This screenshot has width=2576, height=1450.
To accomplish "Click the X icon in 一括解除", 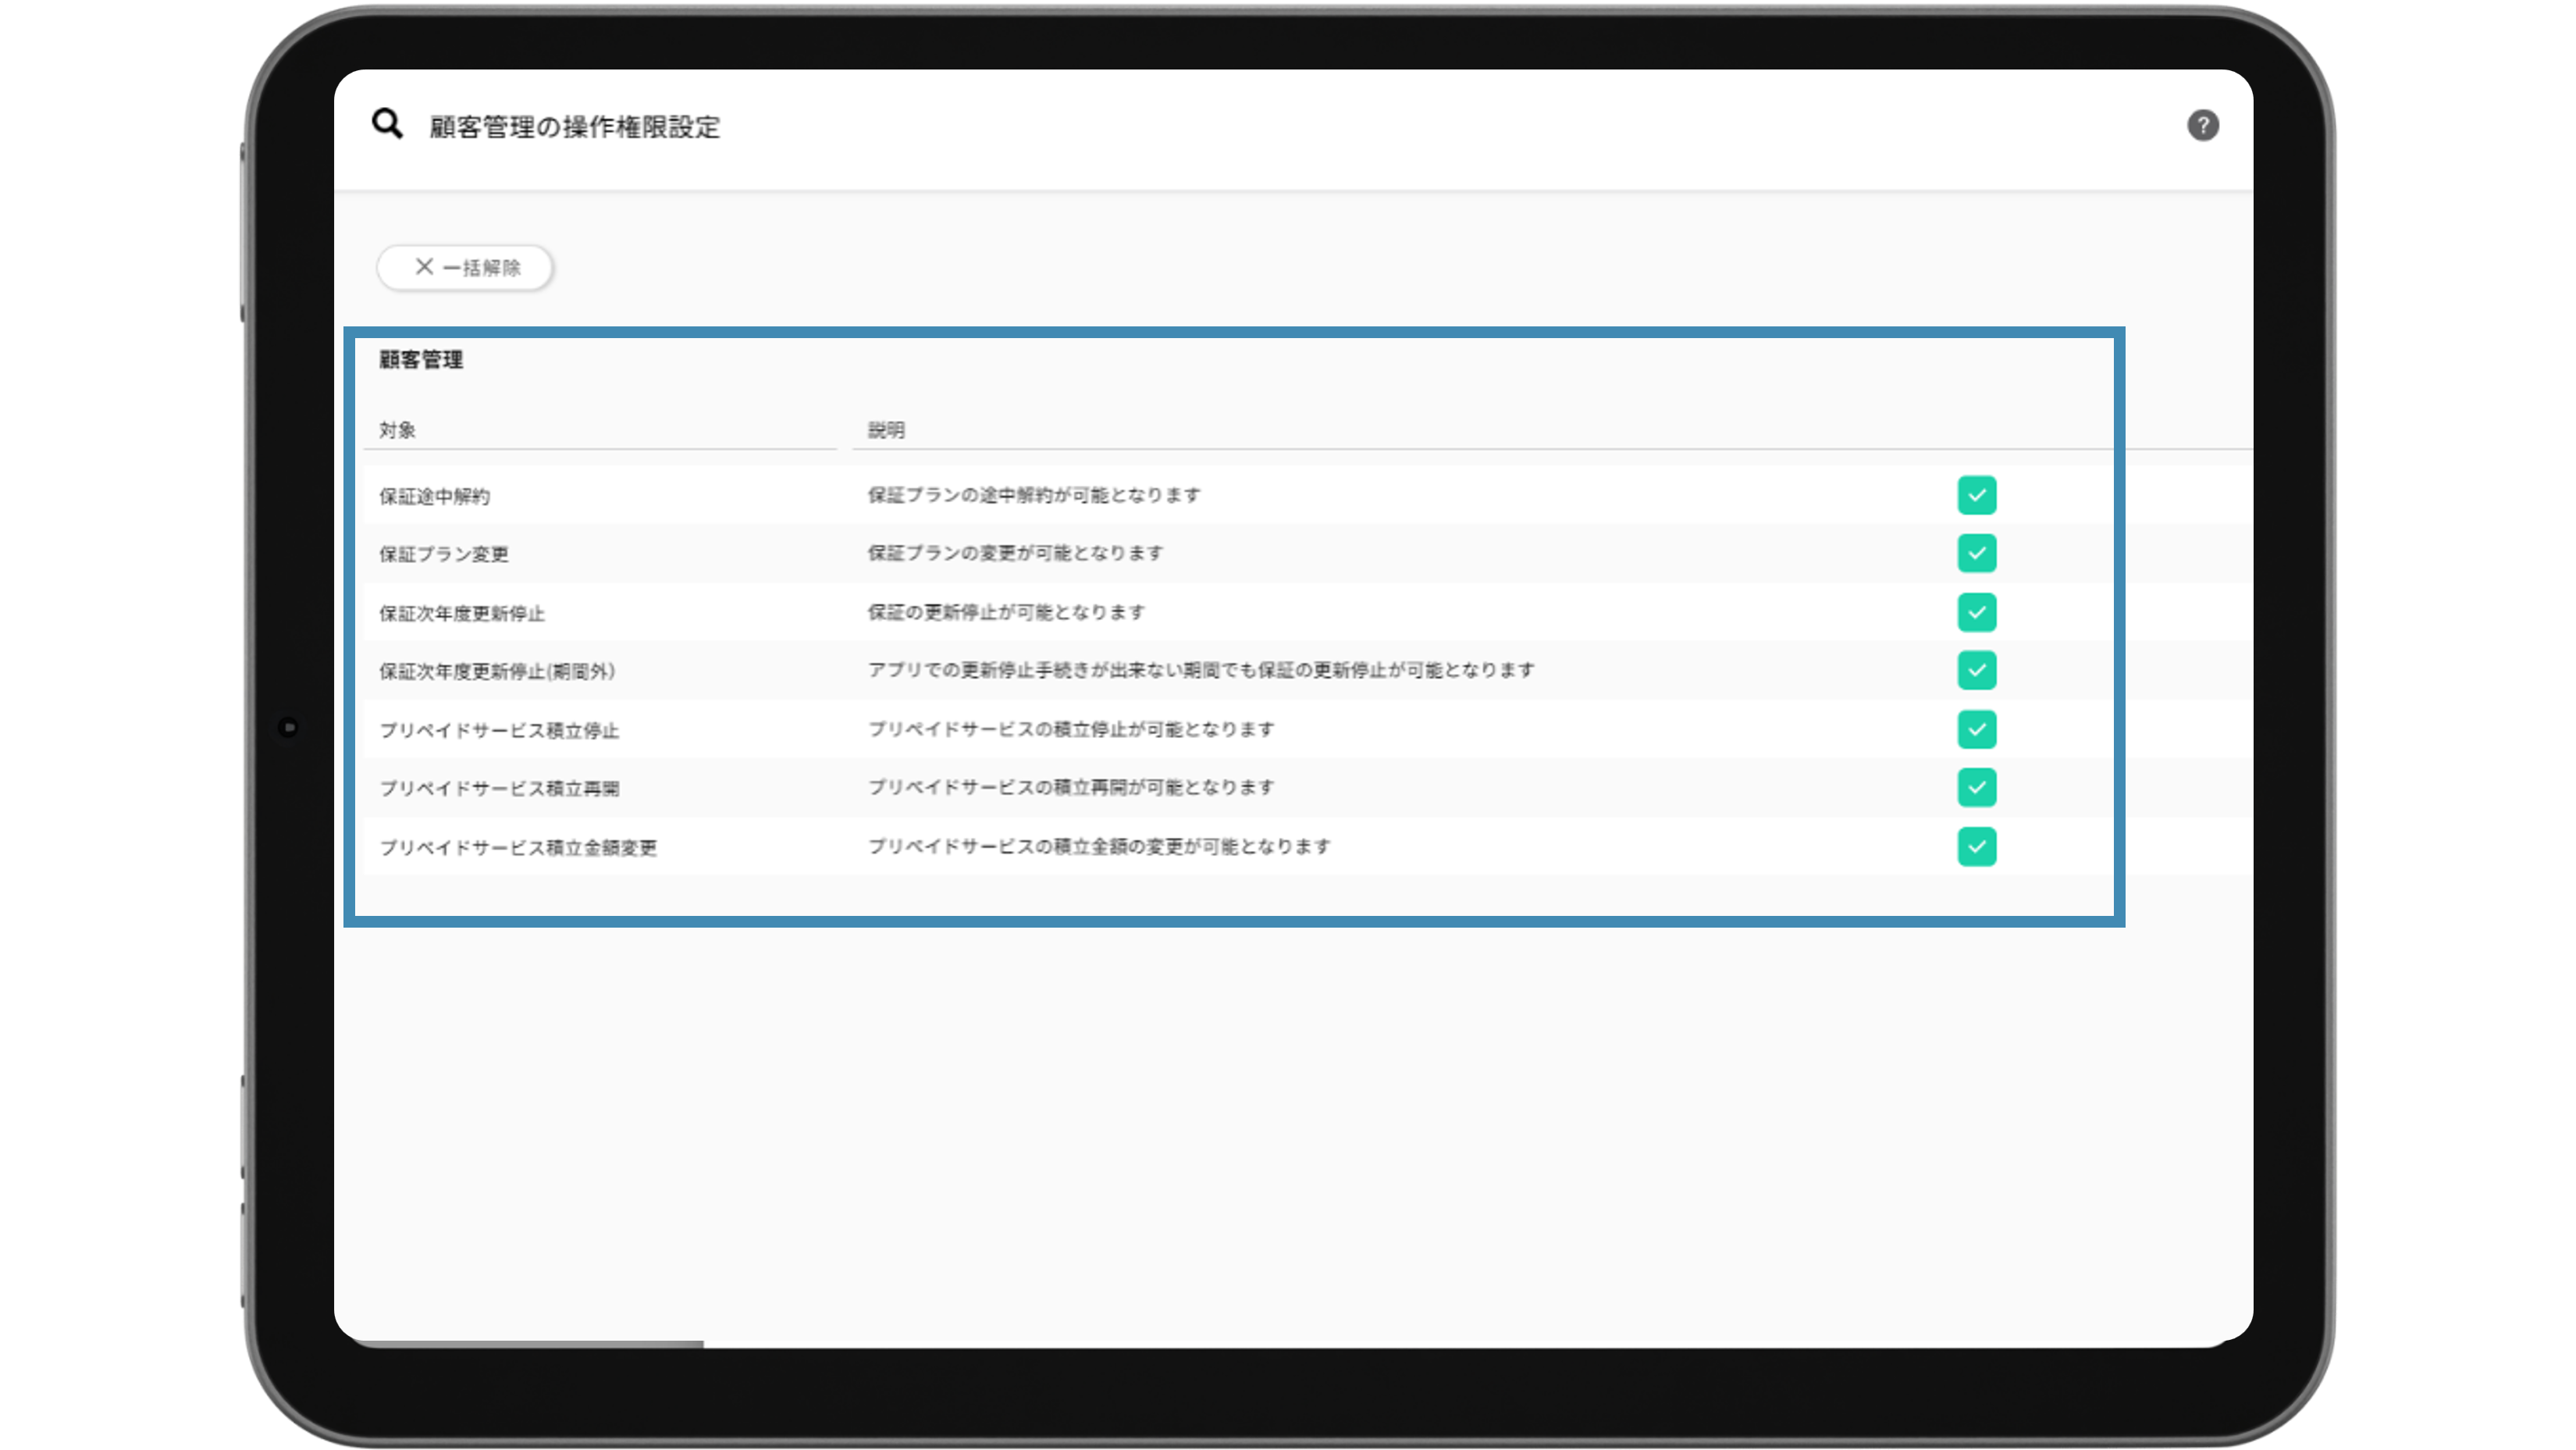I will coord(424,267).
